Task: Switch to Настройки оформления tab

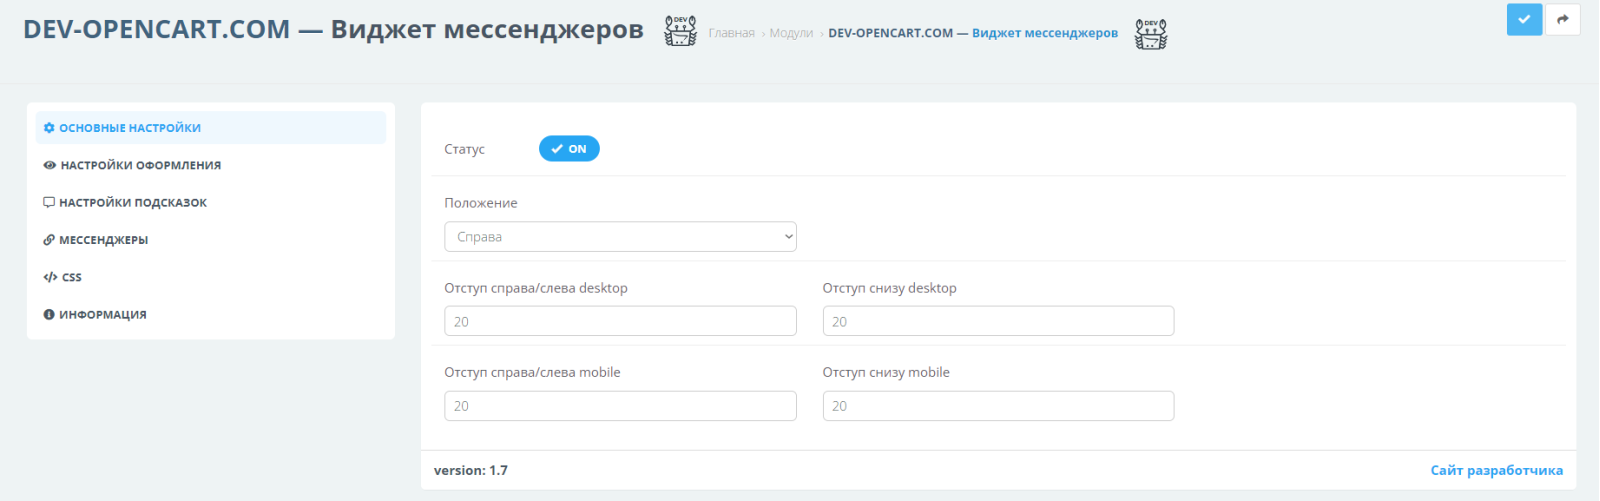Action: click(x=211, y=165)
